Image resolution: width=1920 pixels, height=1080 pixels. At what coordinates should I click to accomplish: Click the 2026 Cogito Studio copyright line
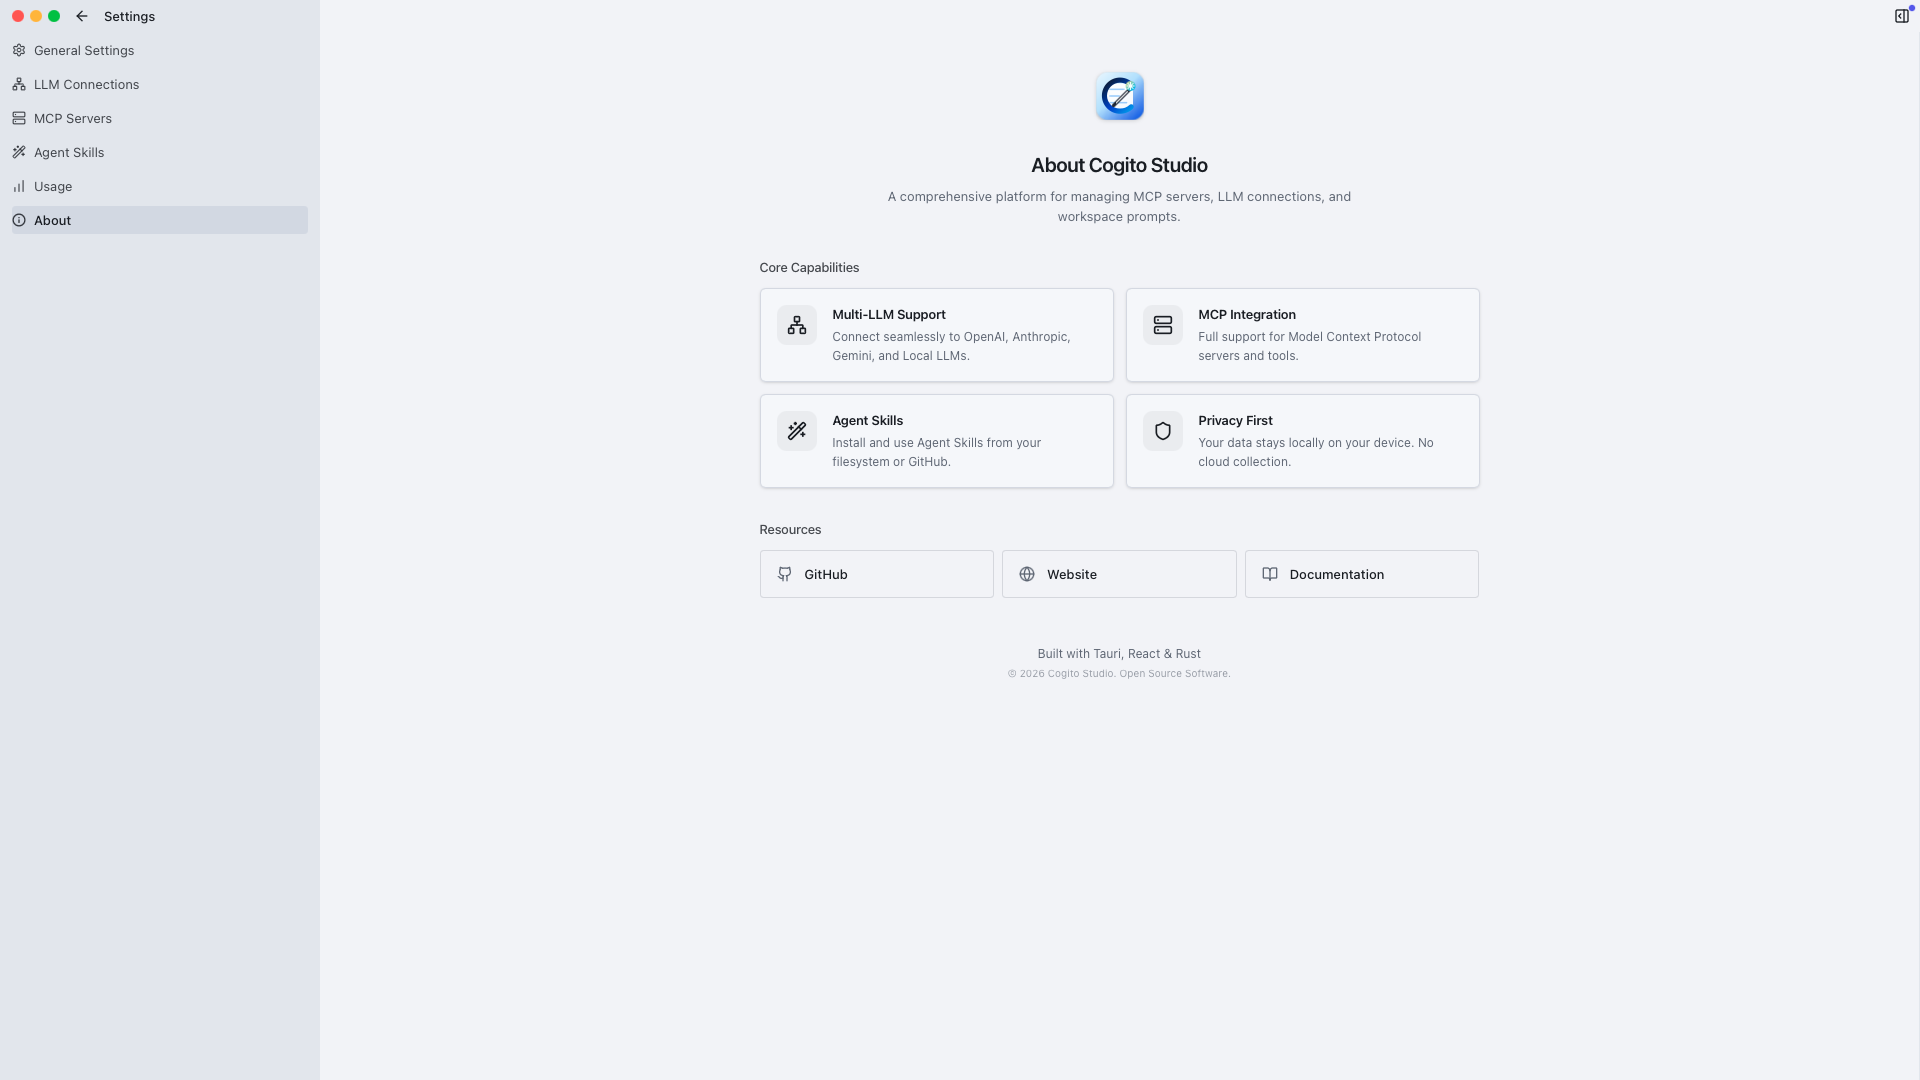click(x=1119, y=673)
